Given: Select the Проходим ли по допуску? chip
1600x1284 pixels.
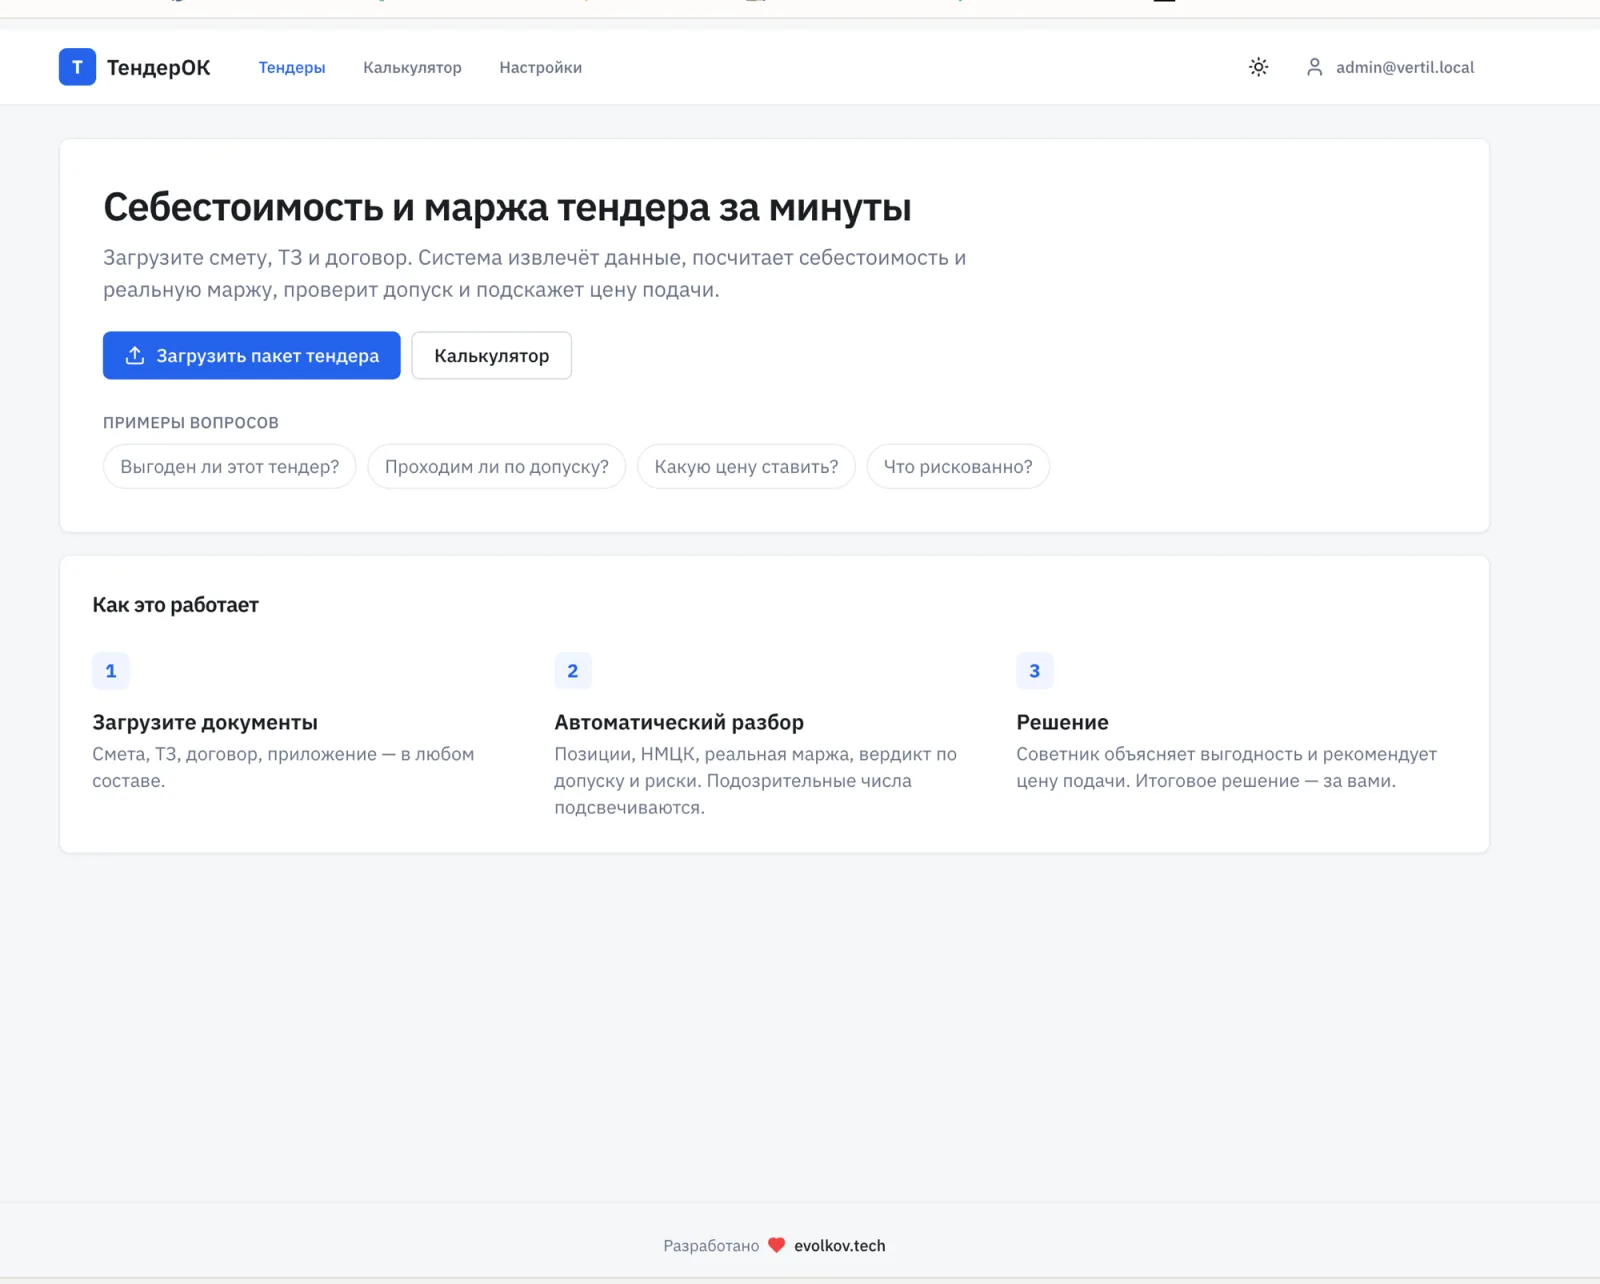Looking at the screenshot, I should pos(496,466).
